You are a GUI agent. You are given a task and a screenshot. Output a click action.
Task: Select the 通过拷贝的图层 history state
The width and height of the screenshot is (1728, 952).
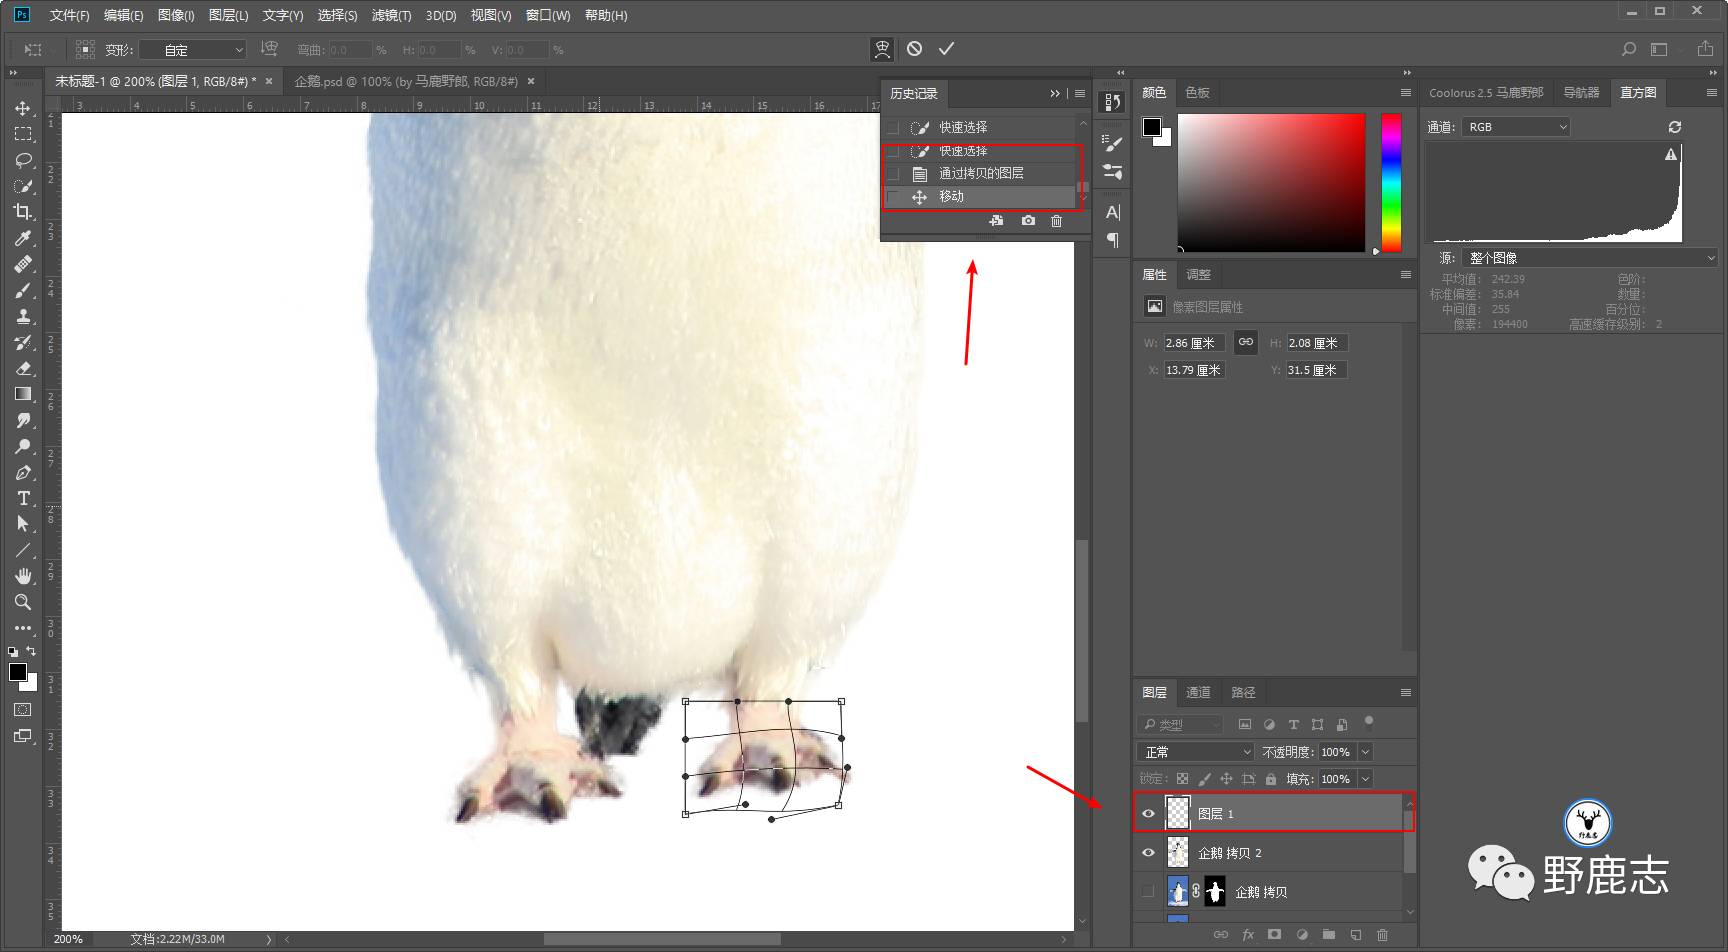[x=980, y=174]
